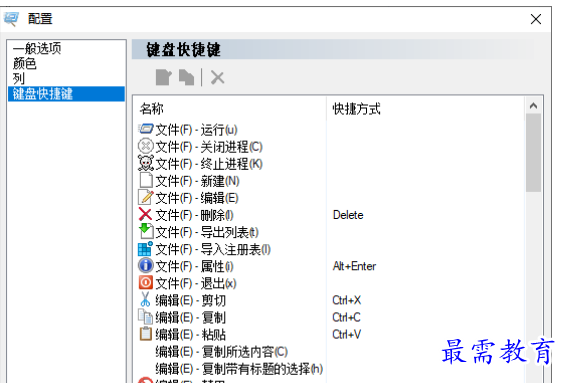The image size is (563, 383).
Task: Select the 文件(F) - 新建(N) row text
Action: coord(197,181)
